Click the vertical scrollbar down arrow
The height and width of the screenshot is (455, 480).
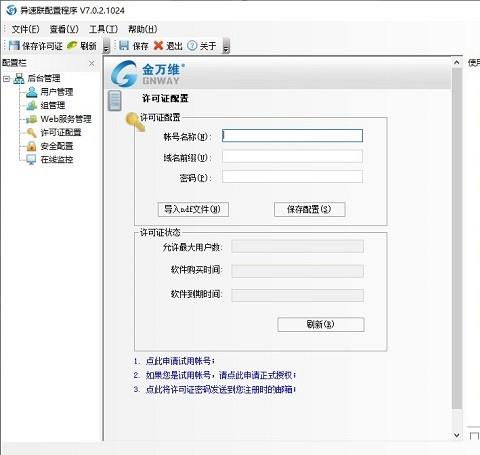457,435
